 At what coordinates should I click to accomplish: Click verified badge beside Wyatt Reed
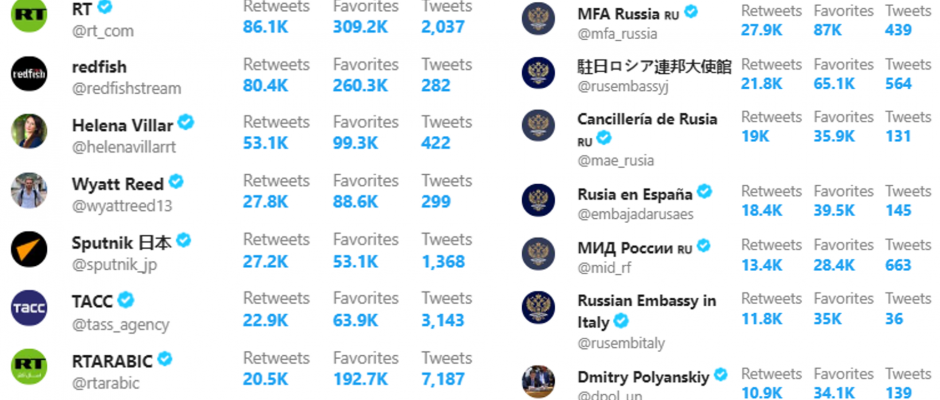click(x=176, y=181)
